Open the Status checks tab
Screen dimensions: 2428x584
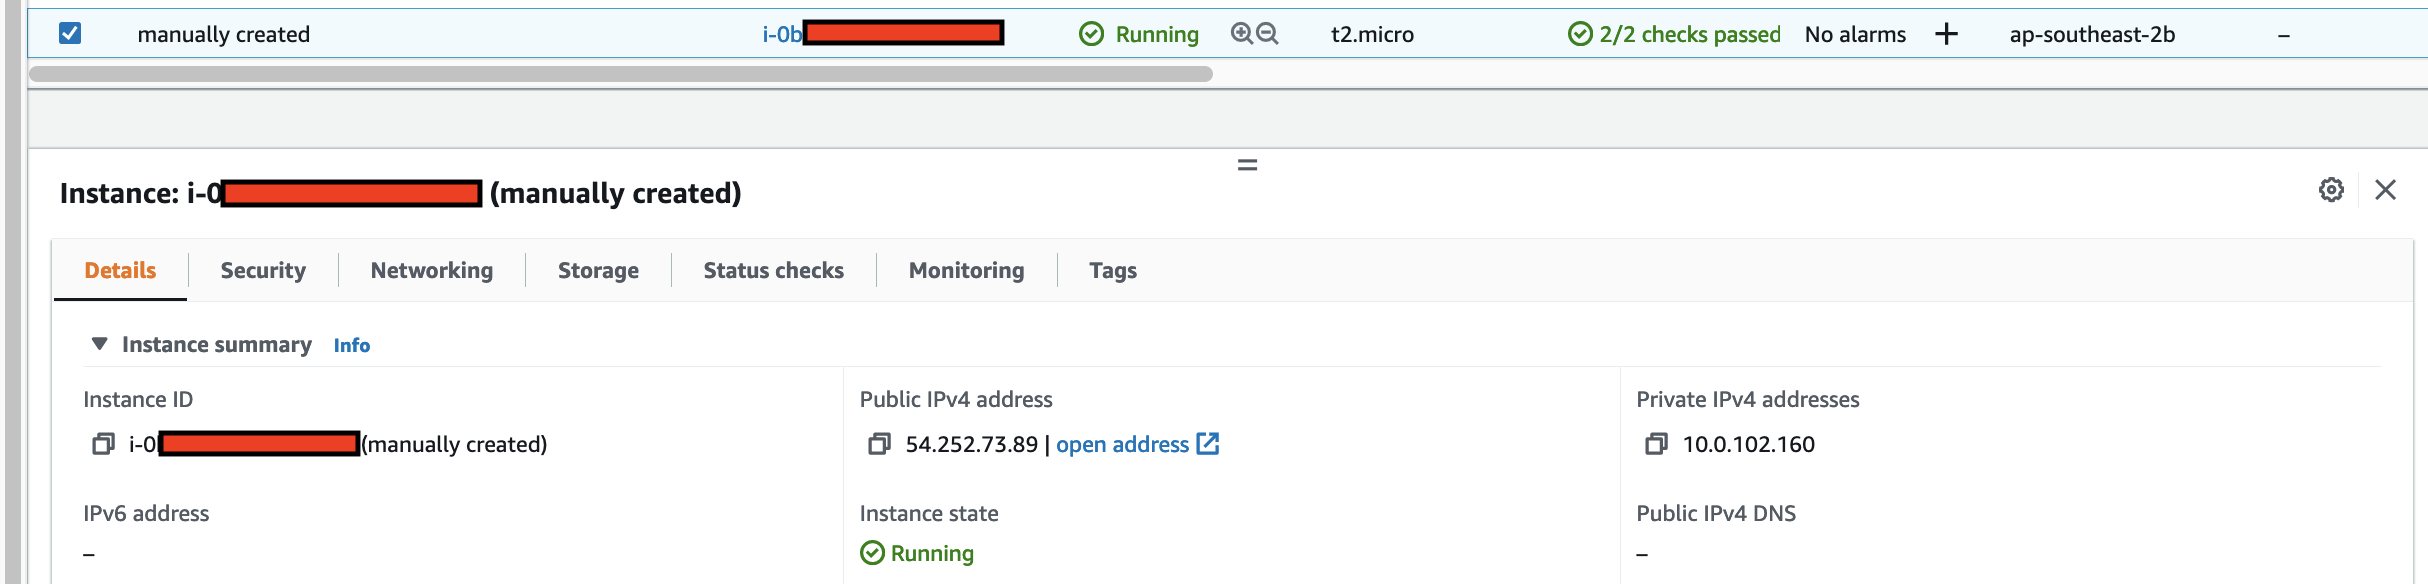[x=774, y=270]
